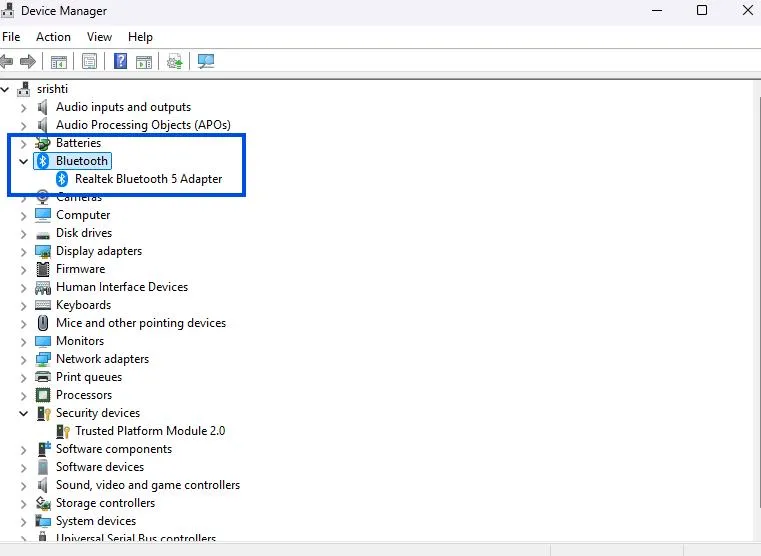Click the Bluetooth category icon
Viewport: 761px width, 556px height.
pyautogui.click(x=43, y=161)
